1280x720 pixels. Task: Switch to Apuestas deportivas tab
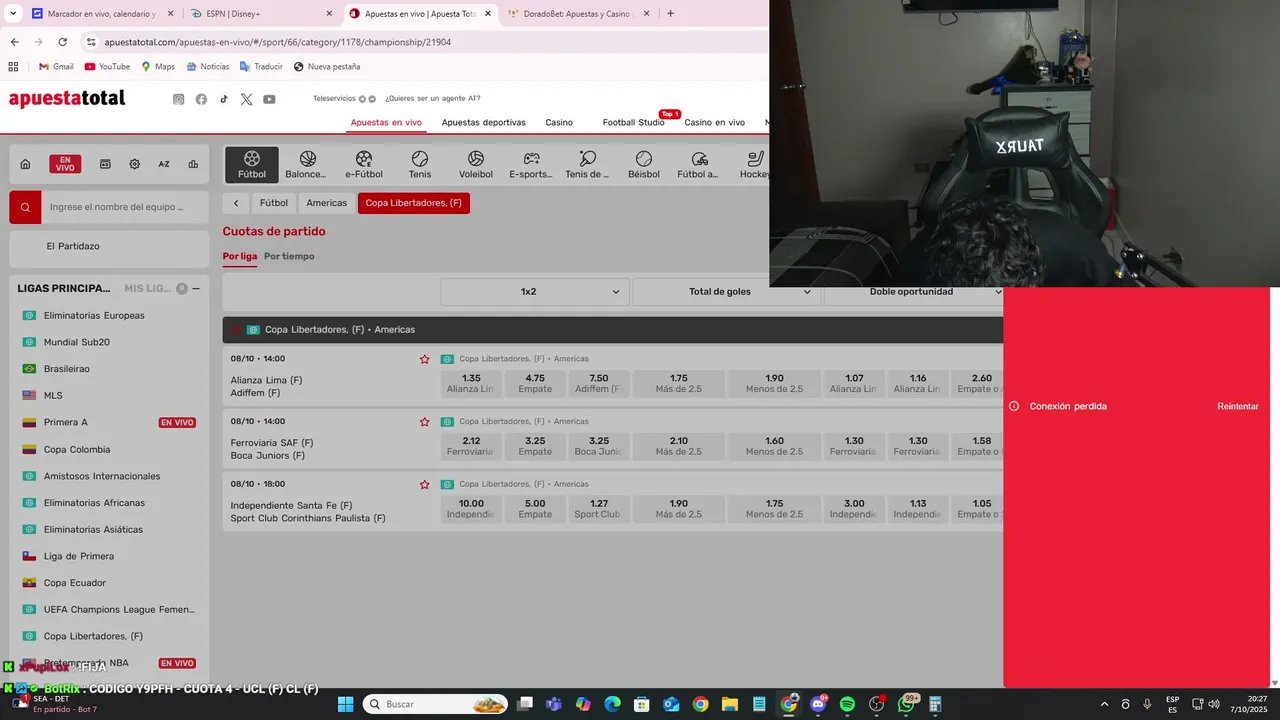tap(483, 122)
